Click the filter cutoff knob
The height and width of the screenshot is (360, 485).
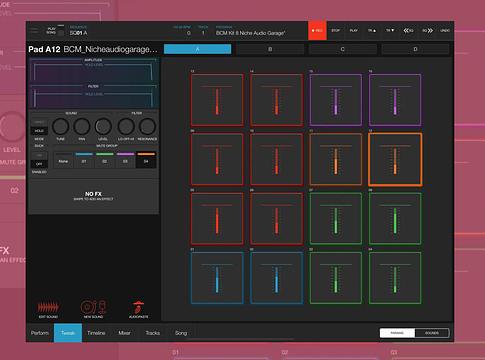tap(126, 126)
